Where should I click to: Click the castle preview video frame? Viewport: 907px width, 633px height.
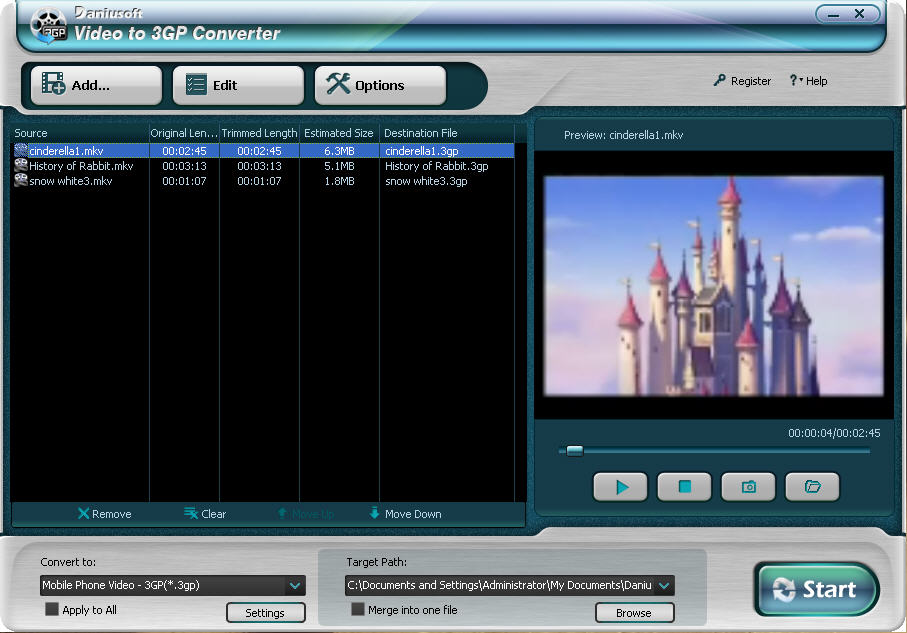[x=713, y=286]
